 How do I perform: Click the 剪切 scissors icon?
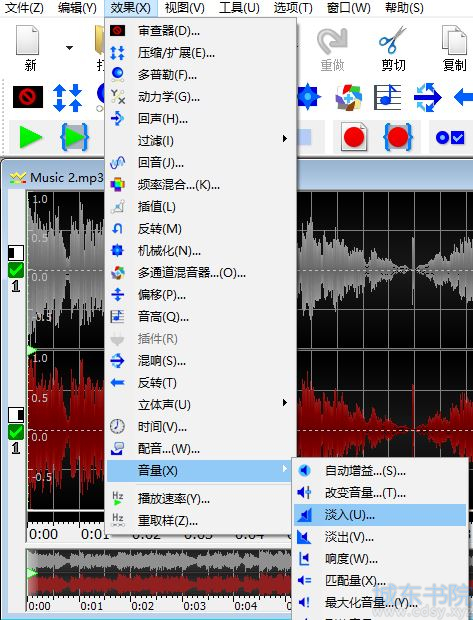pyautogui.click(x=393, y=48)
